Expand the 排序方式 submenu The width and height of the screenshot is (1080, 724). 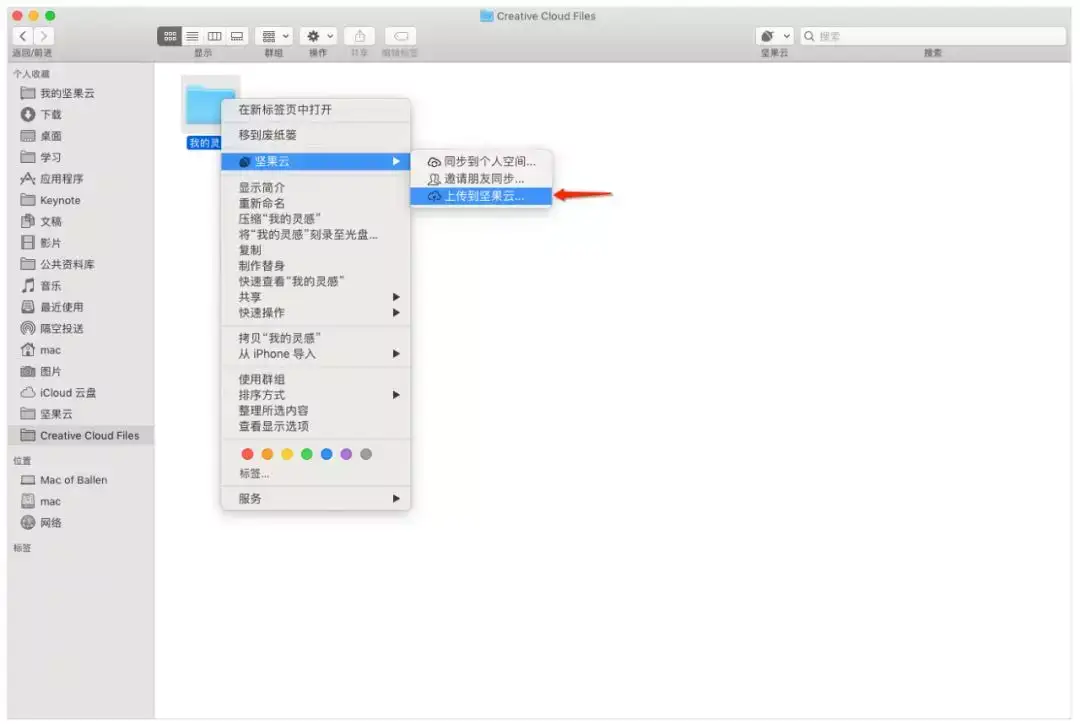click(x=315, y=395)
